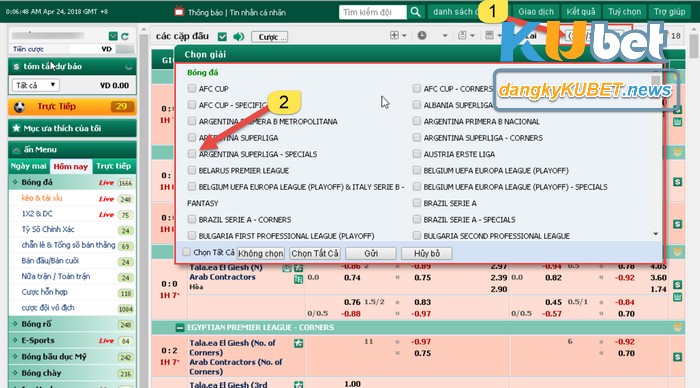Click the calendar-style icon in toolbar

pos(489,35)
